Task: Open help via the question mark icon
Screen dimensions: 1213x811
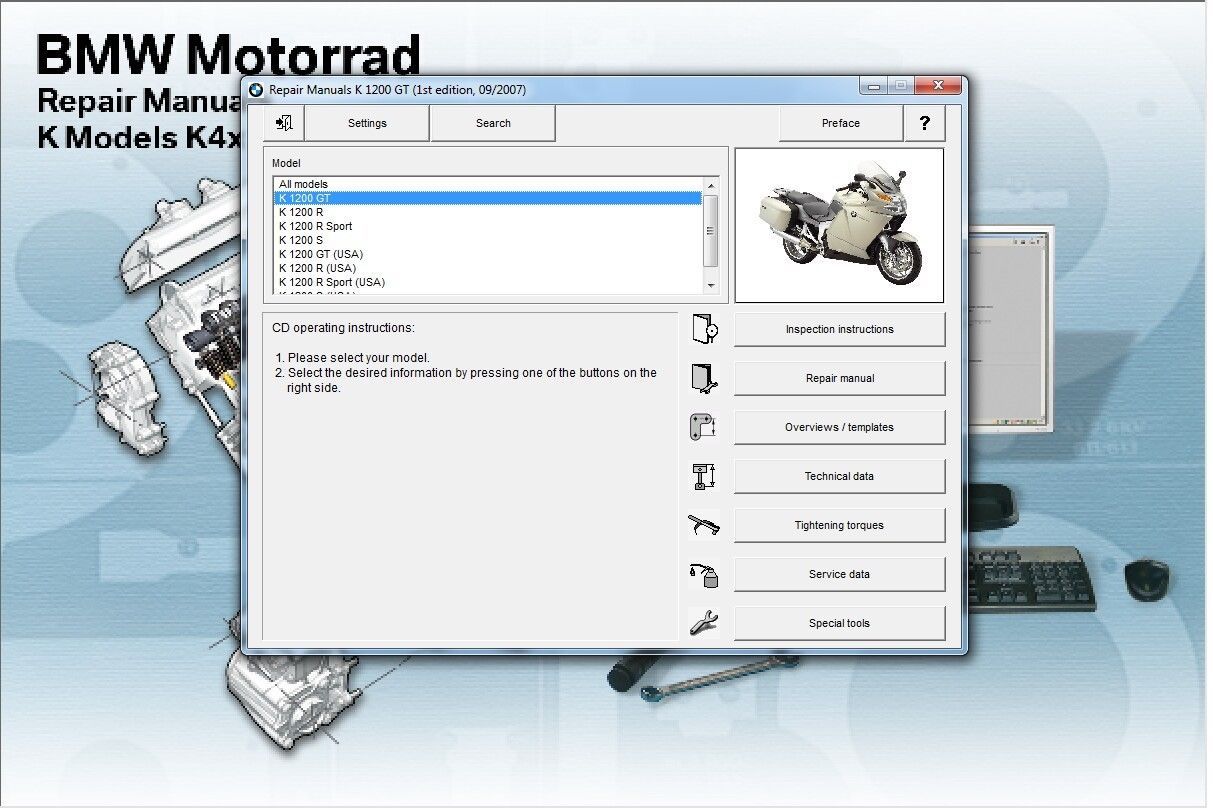Action: (x=925, y=123)
